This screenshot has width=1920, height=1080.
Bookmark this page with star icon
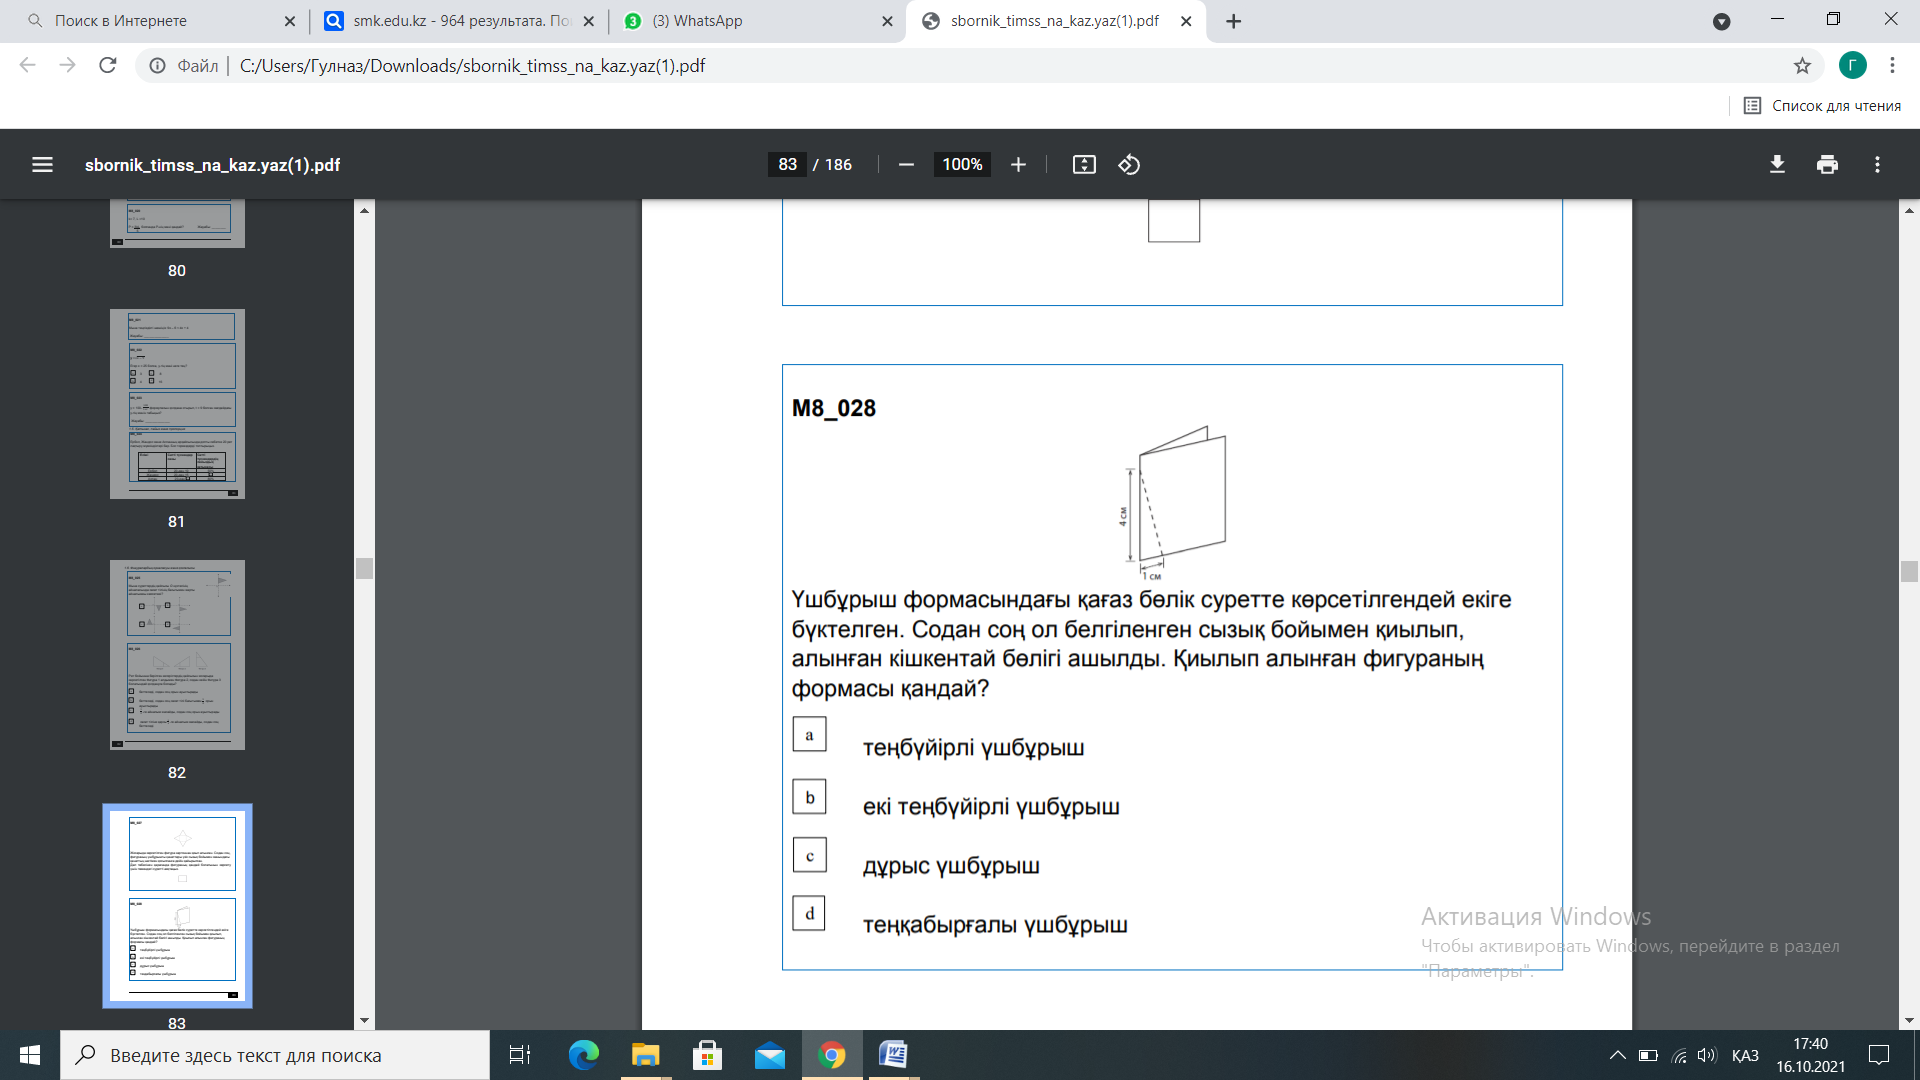[x=1802, y=66]
